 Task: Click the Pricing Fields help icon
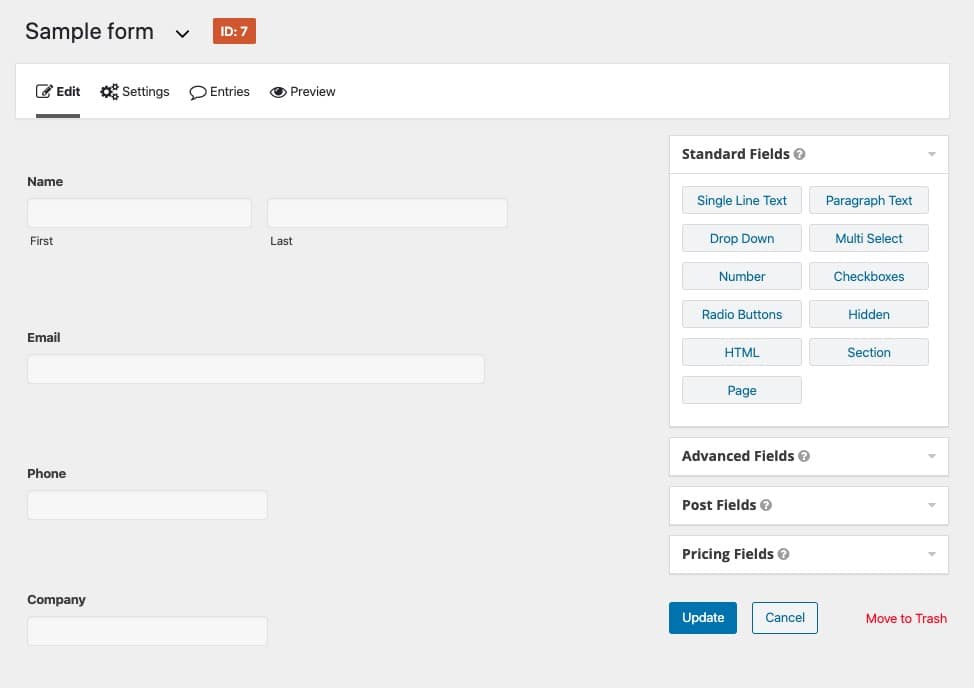784,554
